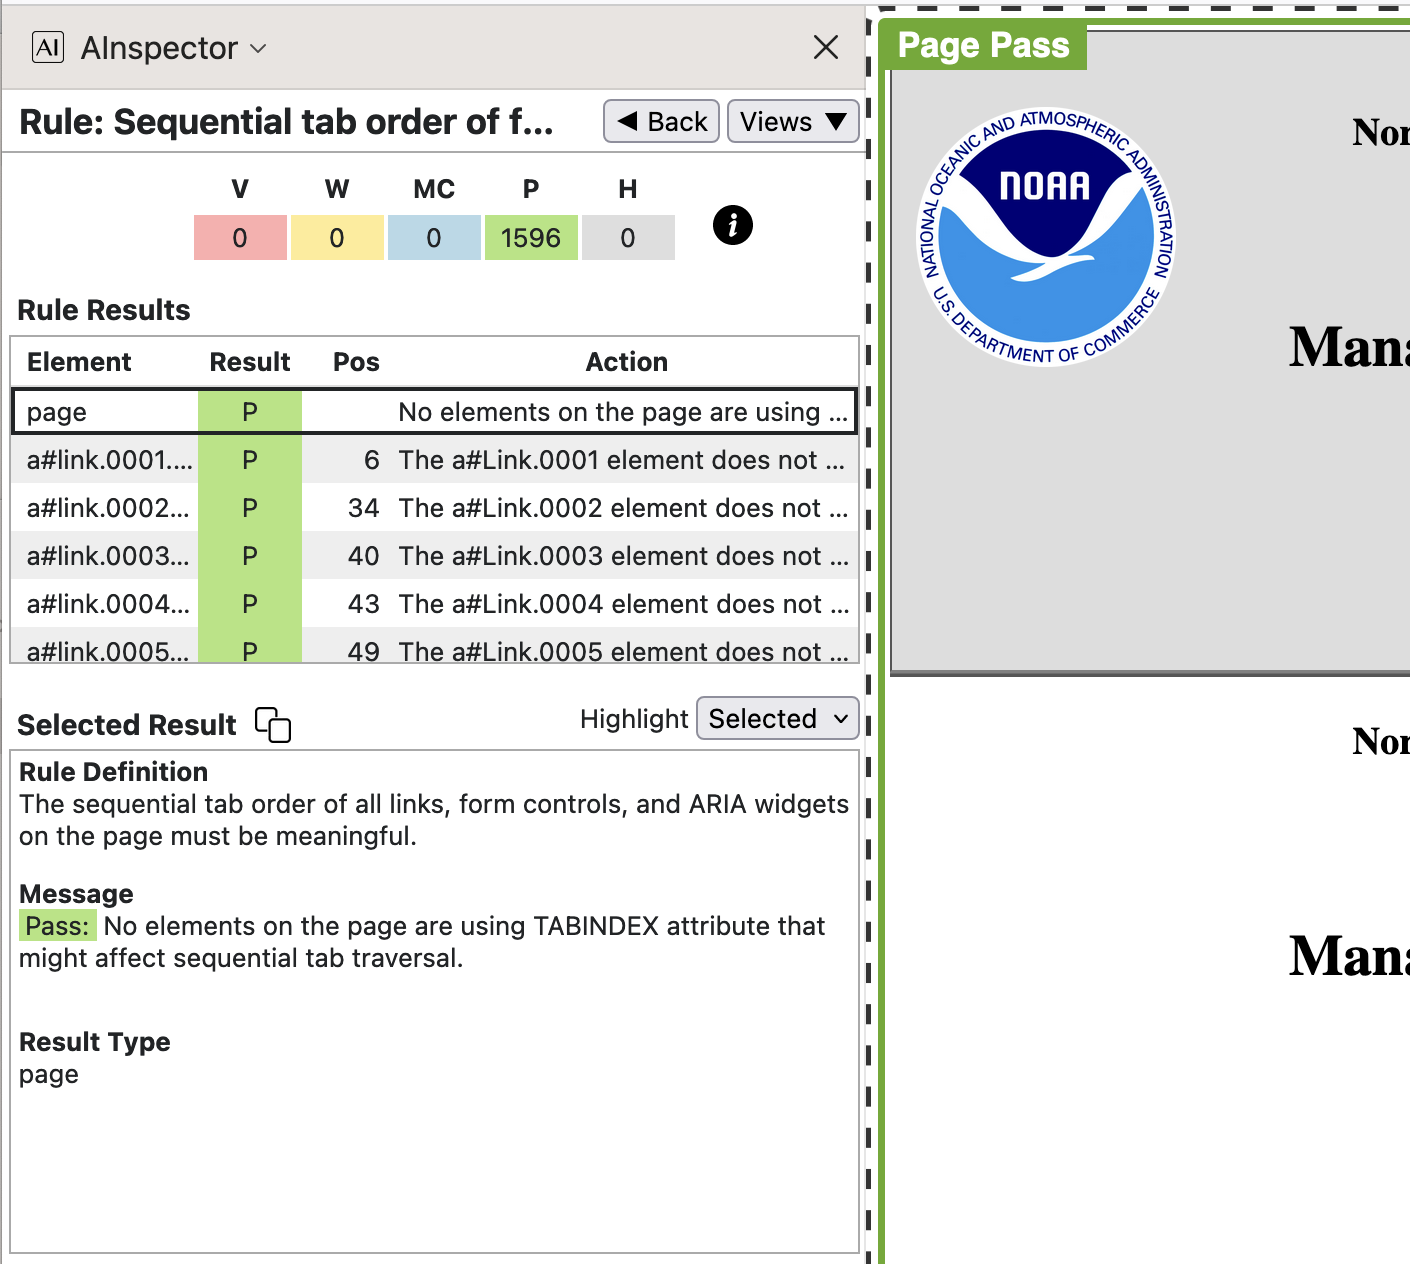Viewport: 1410px width, 1264px height.
Task: Open the Views dropdown menu
Action: 792,121
